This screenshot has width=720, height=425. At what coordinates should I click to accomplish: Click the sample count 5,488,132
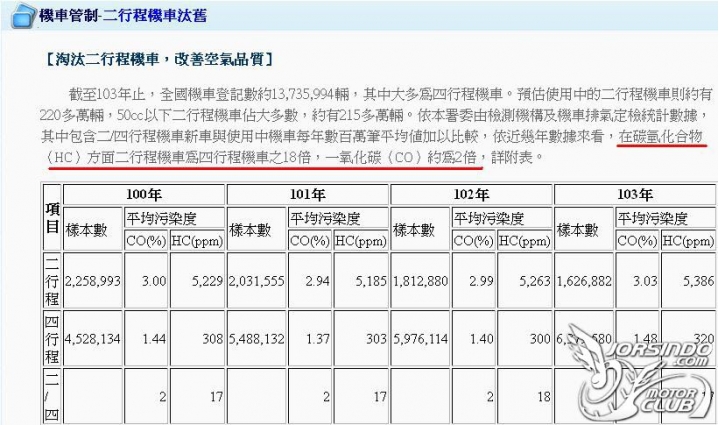(257, 339)
